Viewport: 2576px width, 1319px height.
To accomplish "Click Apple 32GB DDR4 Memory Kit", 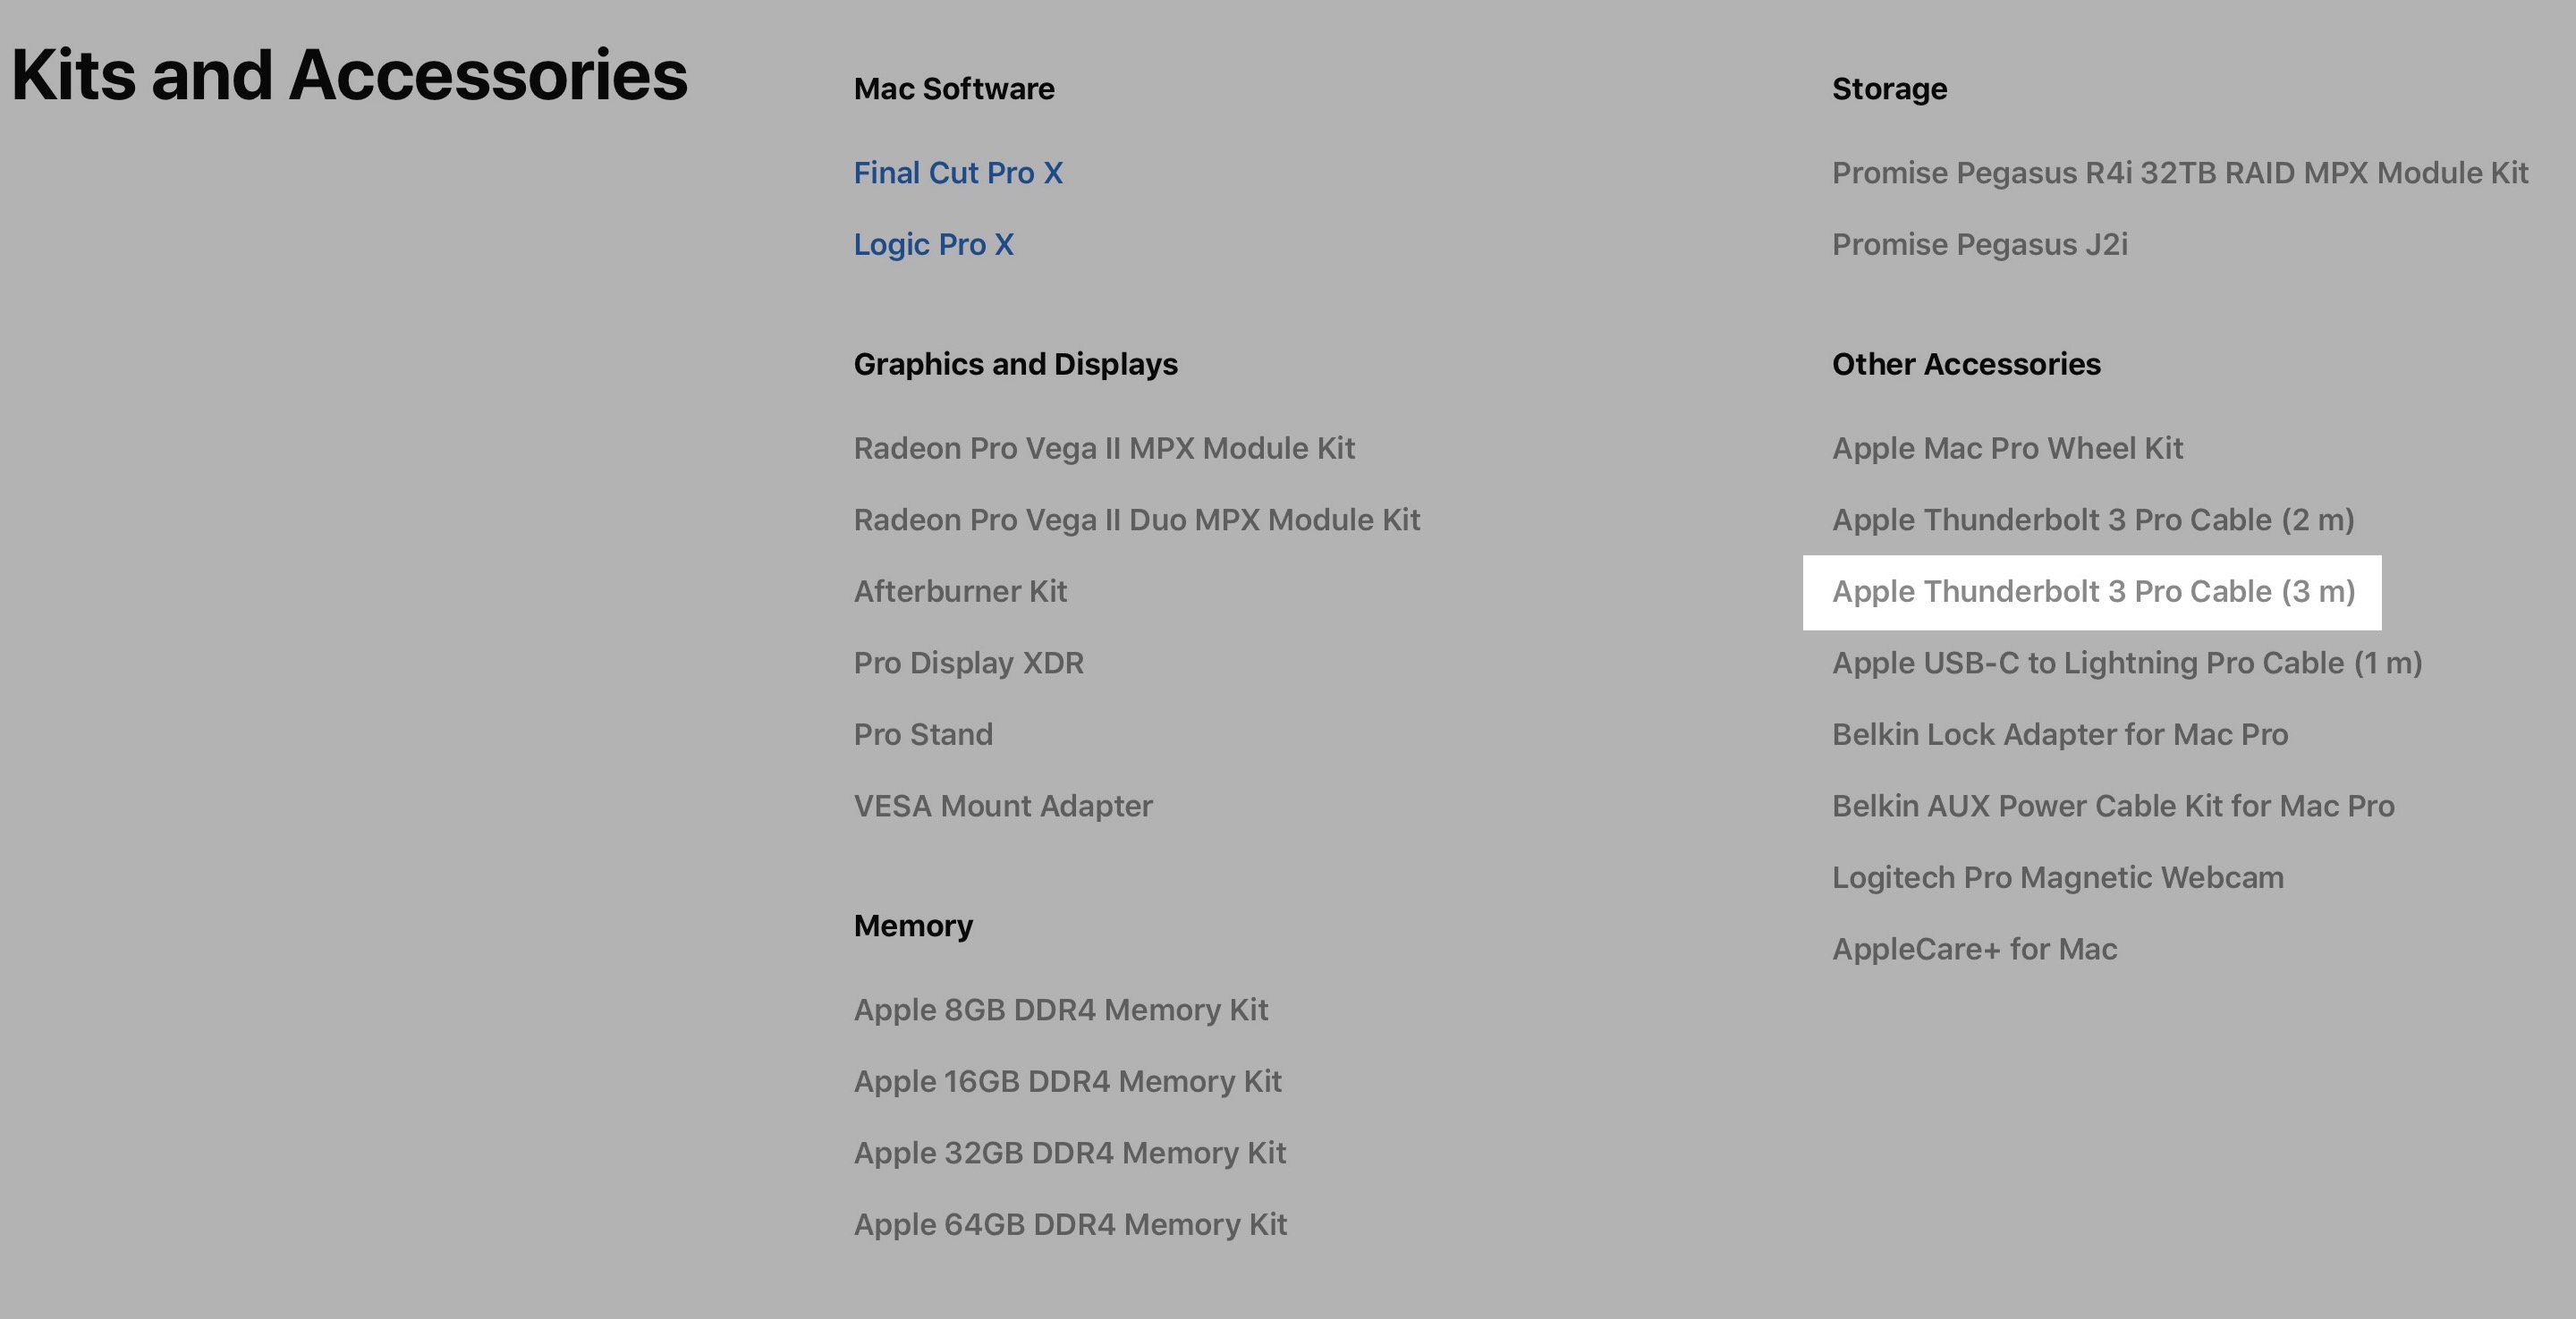I will tap(1069, 1153).
